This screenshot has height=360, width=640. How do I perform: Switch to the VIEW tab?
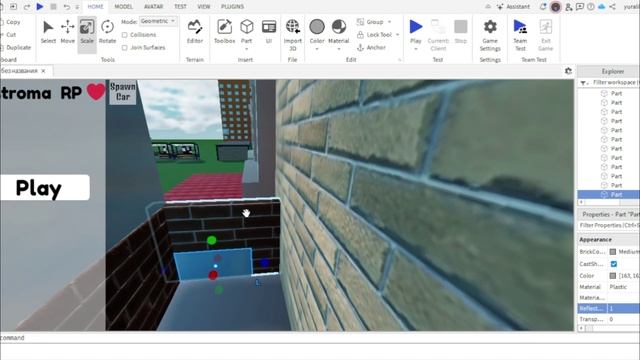pyautogui.click(x=204, y=7)
